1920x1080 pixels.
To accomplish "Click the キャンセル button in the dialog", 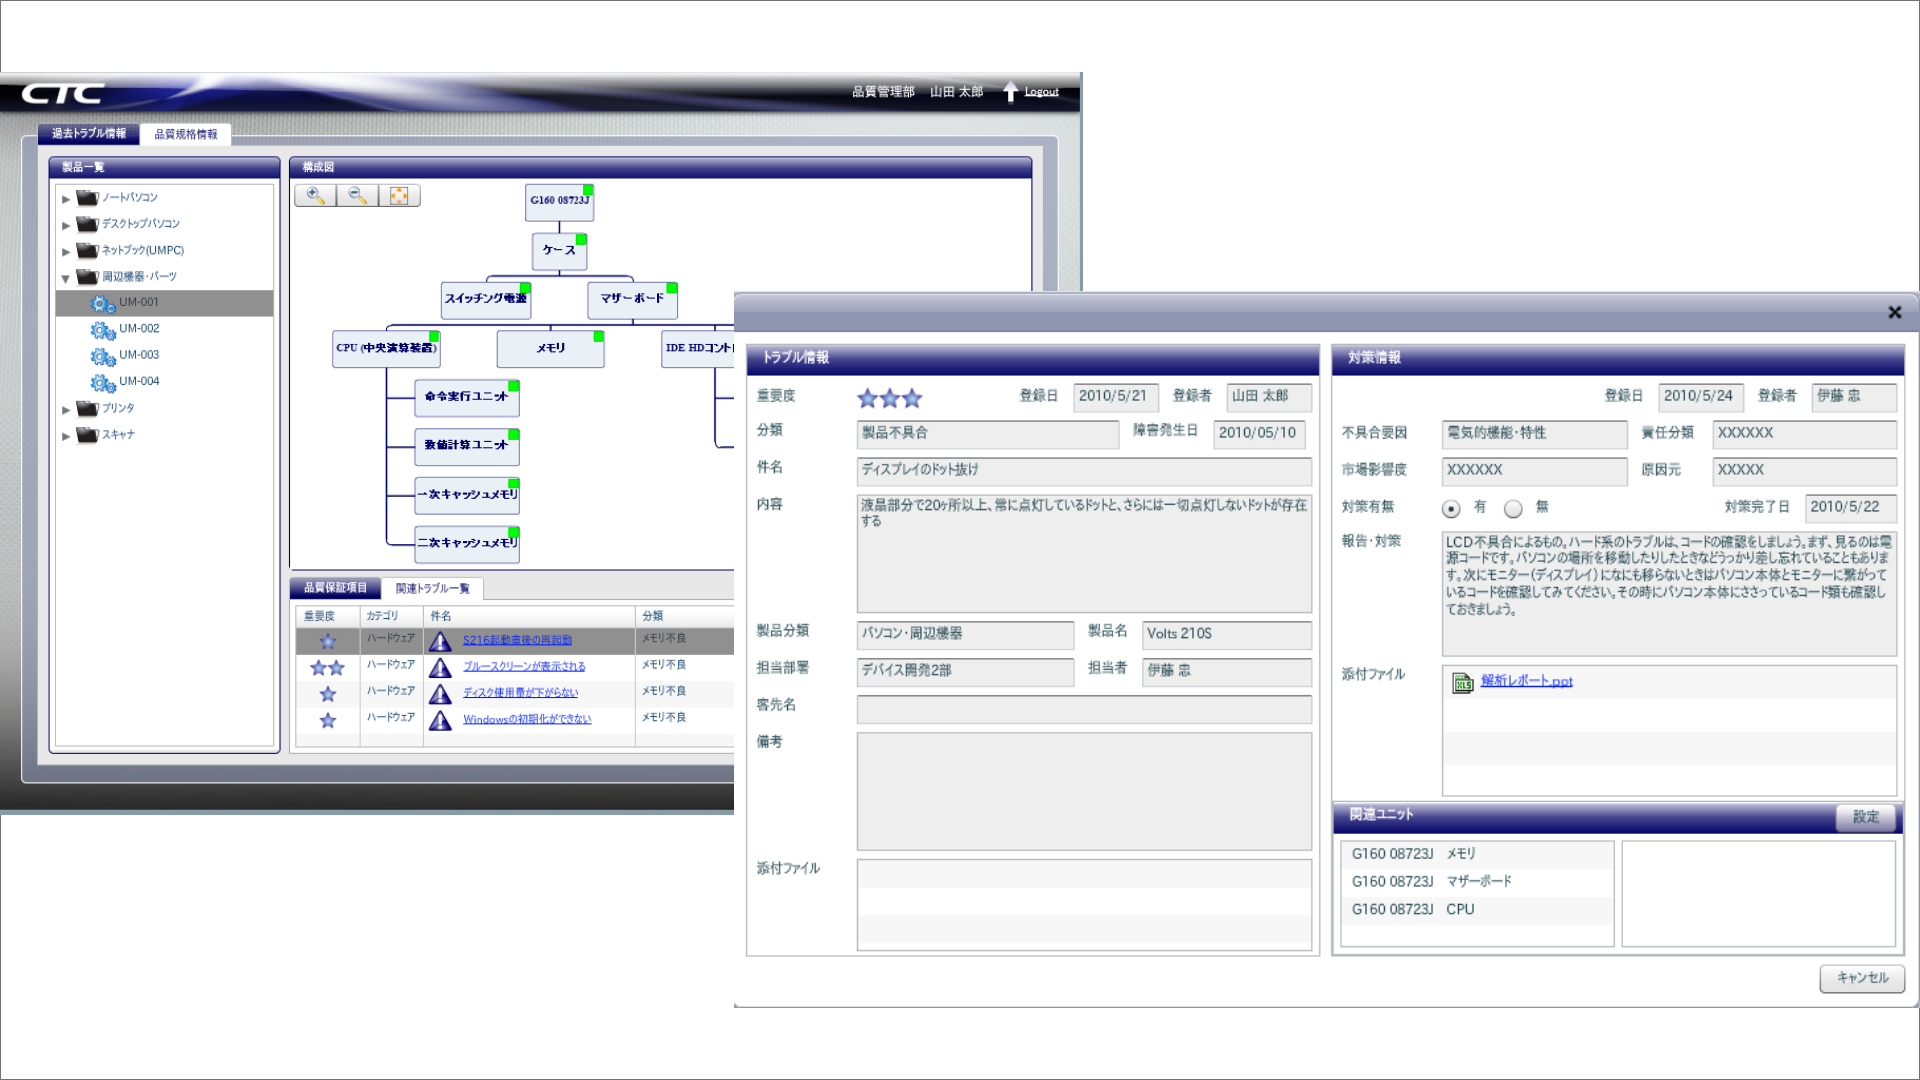I will [x=1860, y=979].
